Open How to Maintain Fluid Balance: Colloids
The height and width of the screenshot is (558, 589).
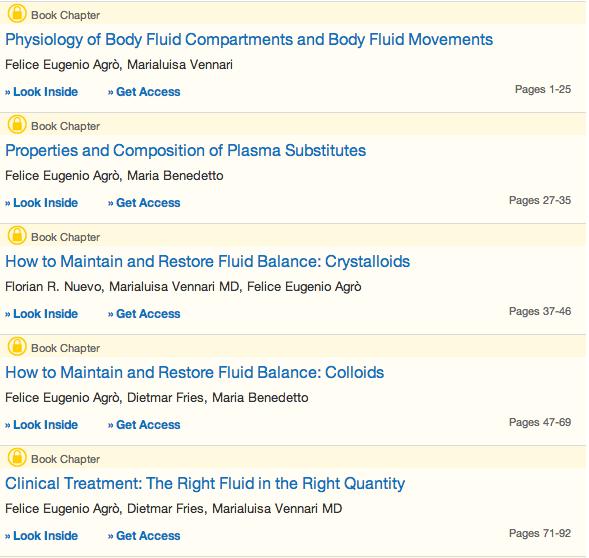195,372
